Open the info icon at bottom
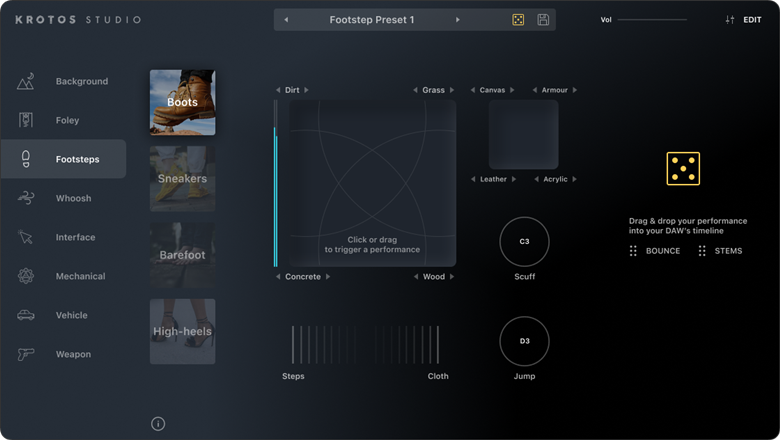 click(x=158, y=424)
